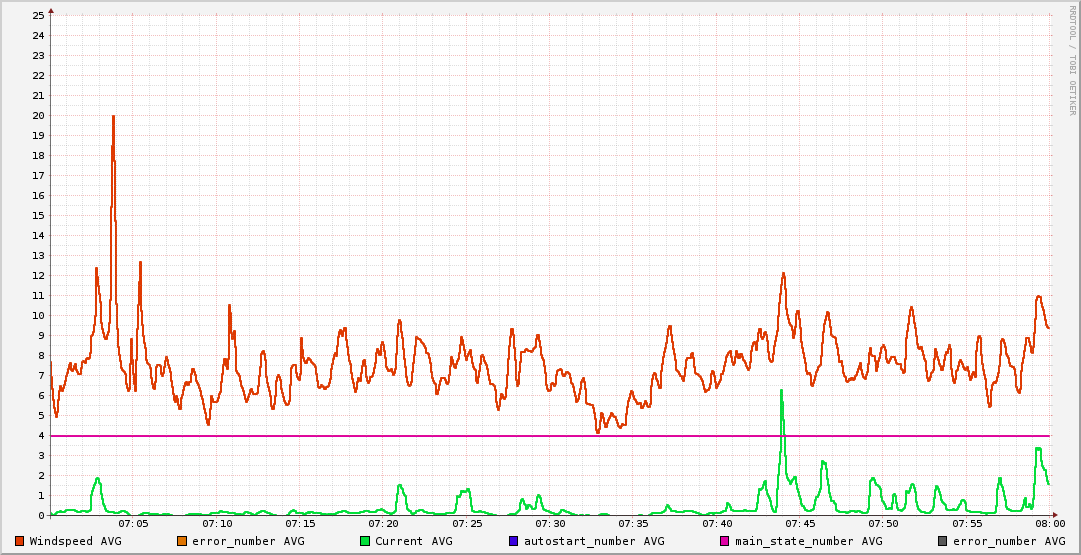Screen dimensions: 1081x555
Task: Click the tallest green Current spike
Action: coord(781,392)
